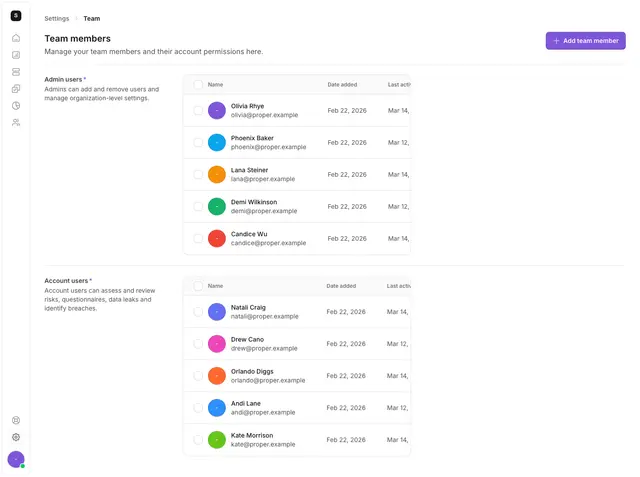The image size is (640, 477).
Task: Click the Olivia Rhye name
Action: coord(247,106)
